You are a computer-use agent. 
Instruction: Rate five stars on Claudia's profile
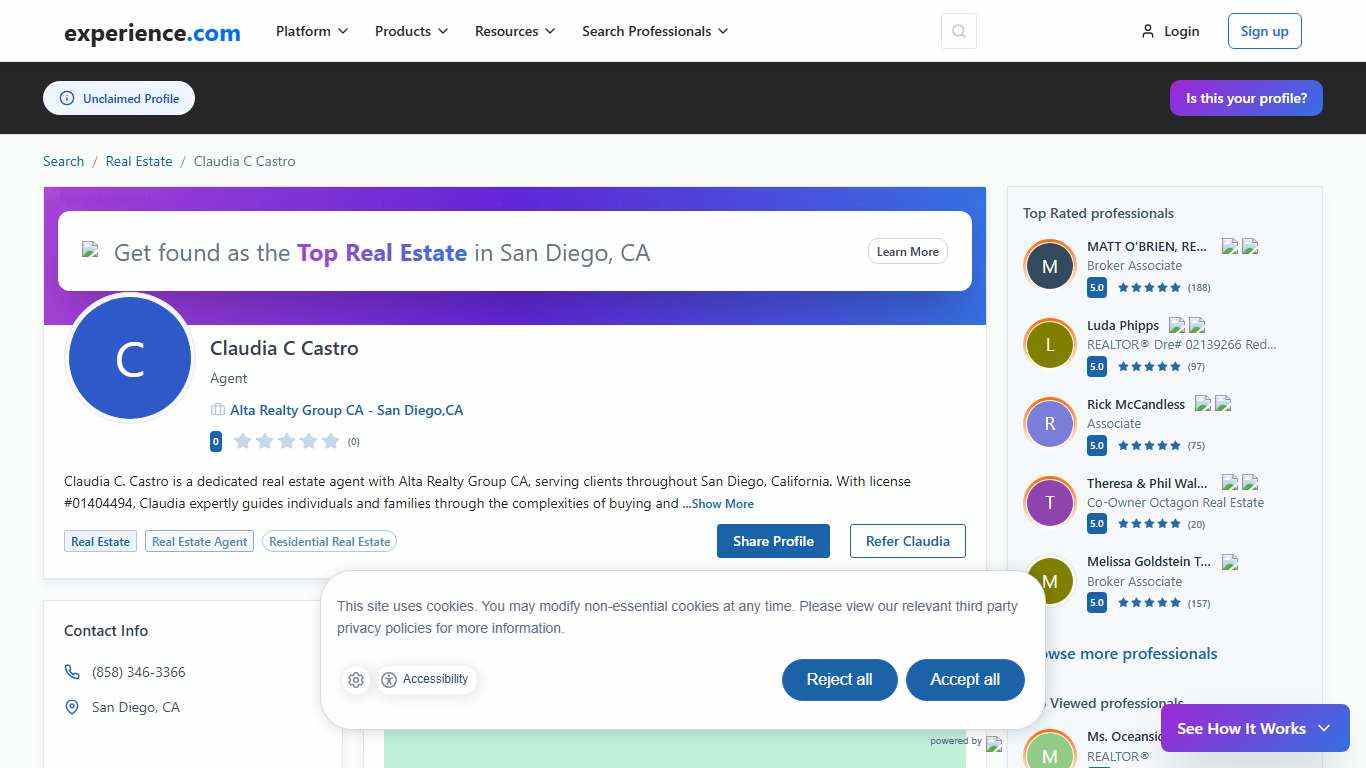330,440
